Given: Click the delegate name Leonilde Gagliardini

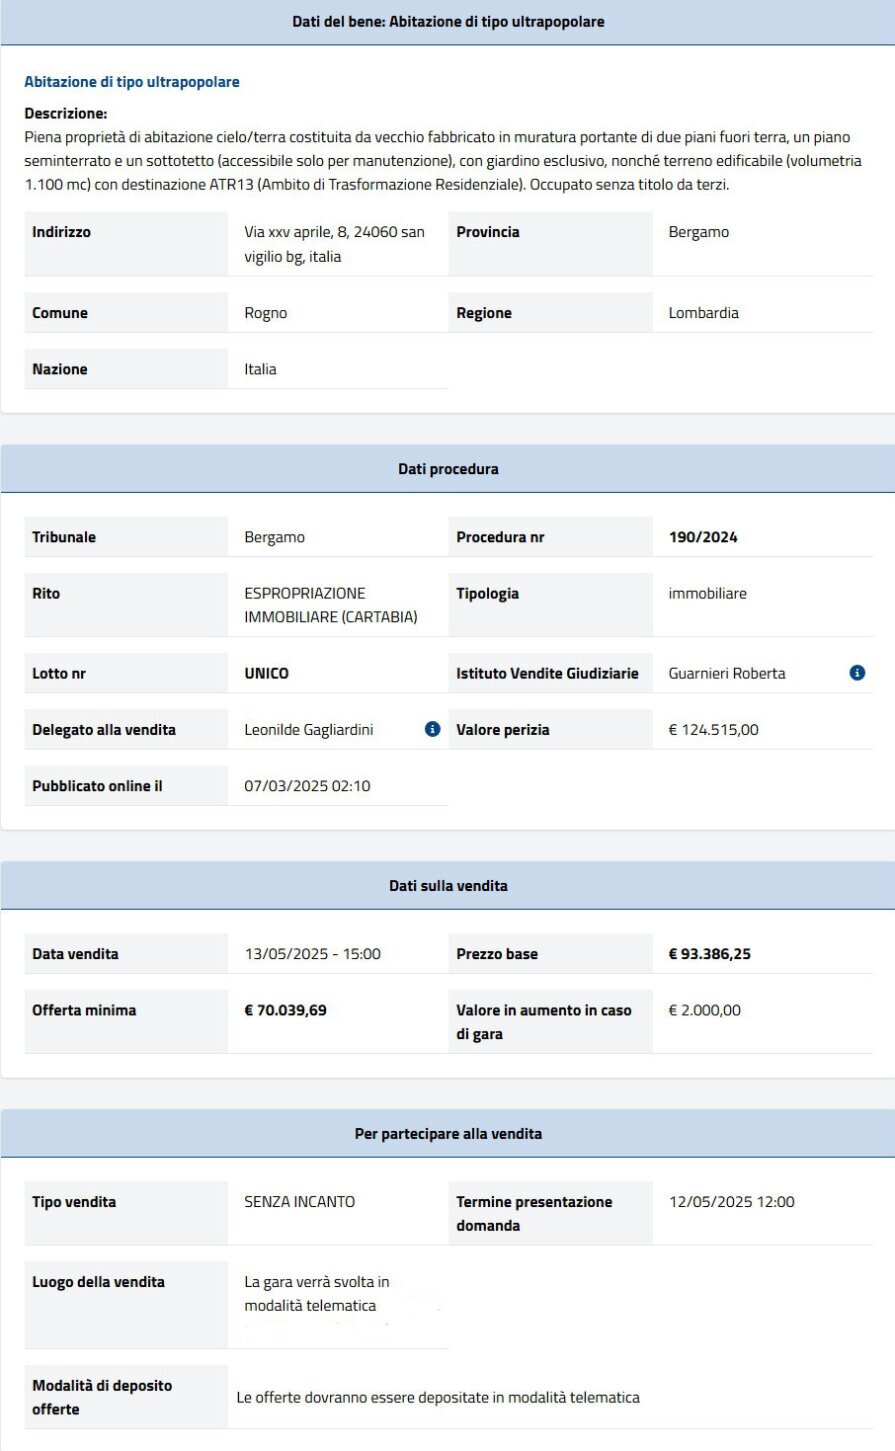Looking at the screenshot, I should click(308, 730).
